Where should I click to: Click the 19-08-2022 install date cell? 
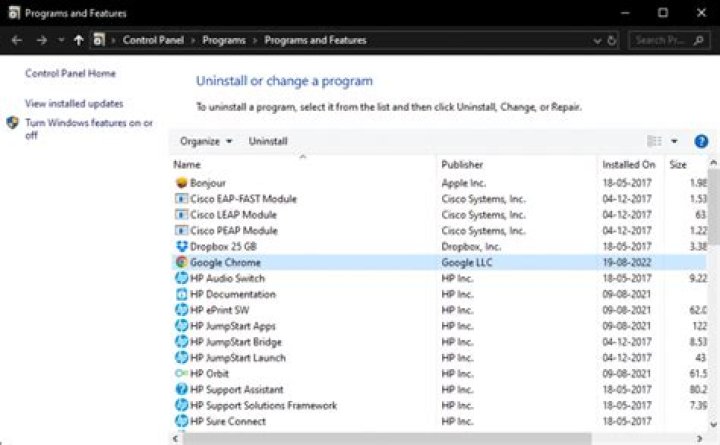click(x=627, y=263)
